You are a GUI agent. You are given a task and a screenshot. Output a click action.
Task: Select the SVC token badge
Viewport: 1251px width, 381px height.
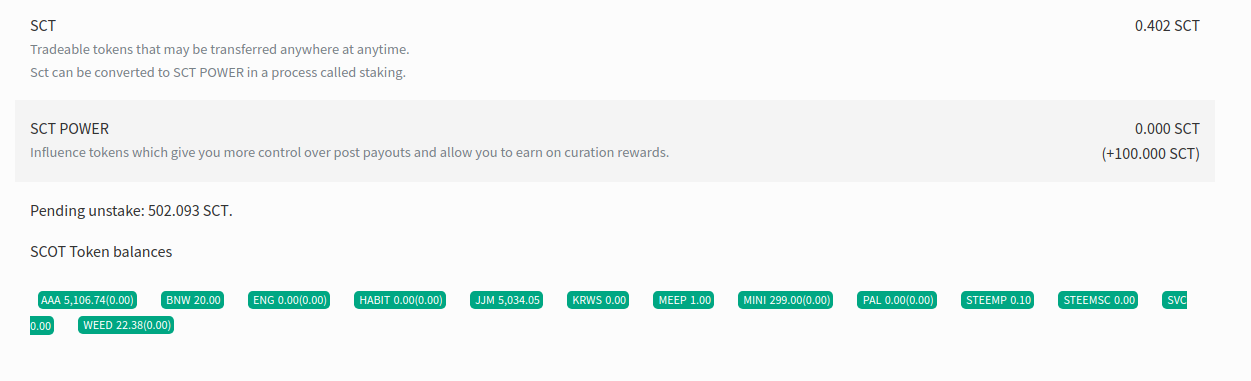click(1175, 300)
